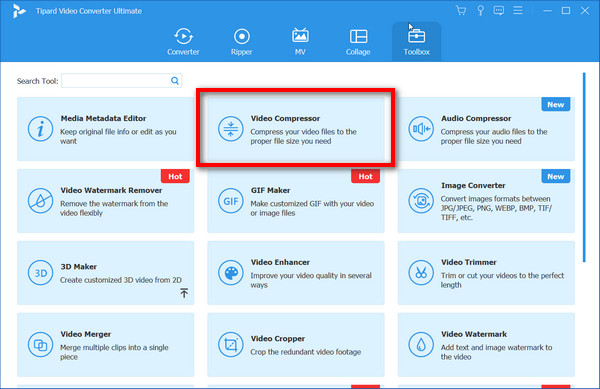Switch to the Converter tab

[x=183, y=41]
